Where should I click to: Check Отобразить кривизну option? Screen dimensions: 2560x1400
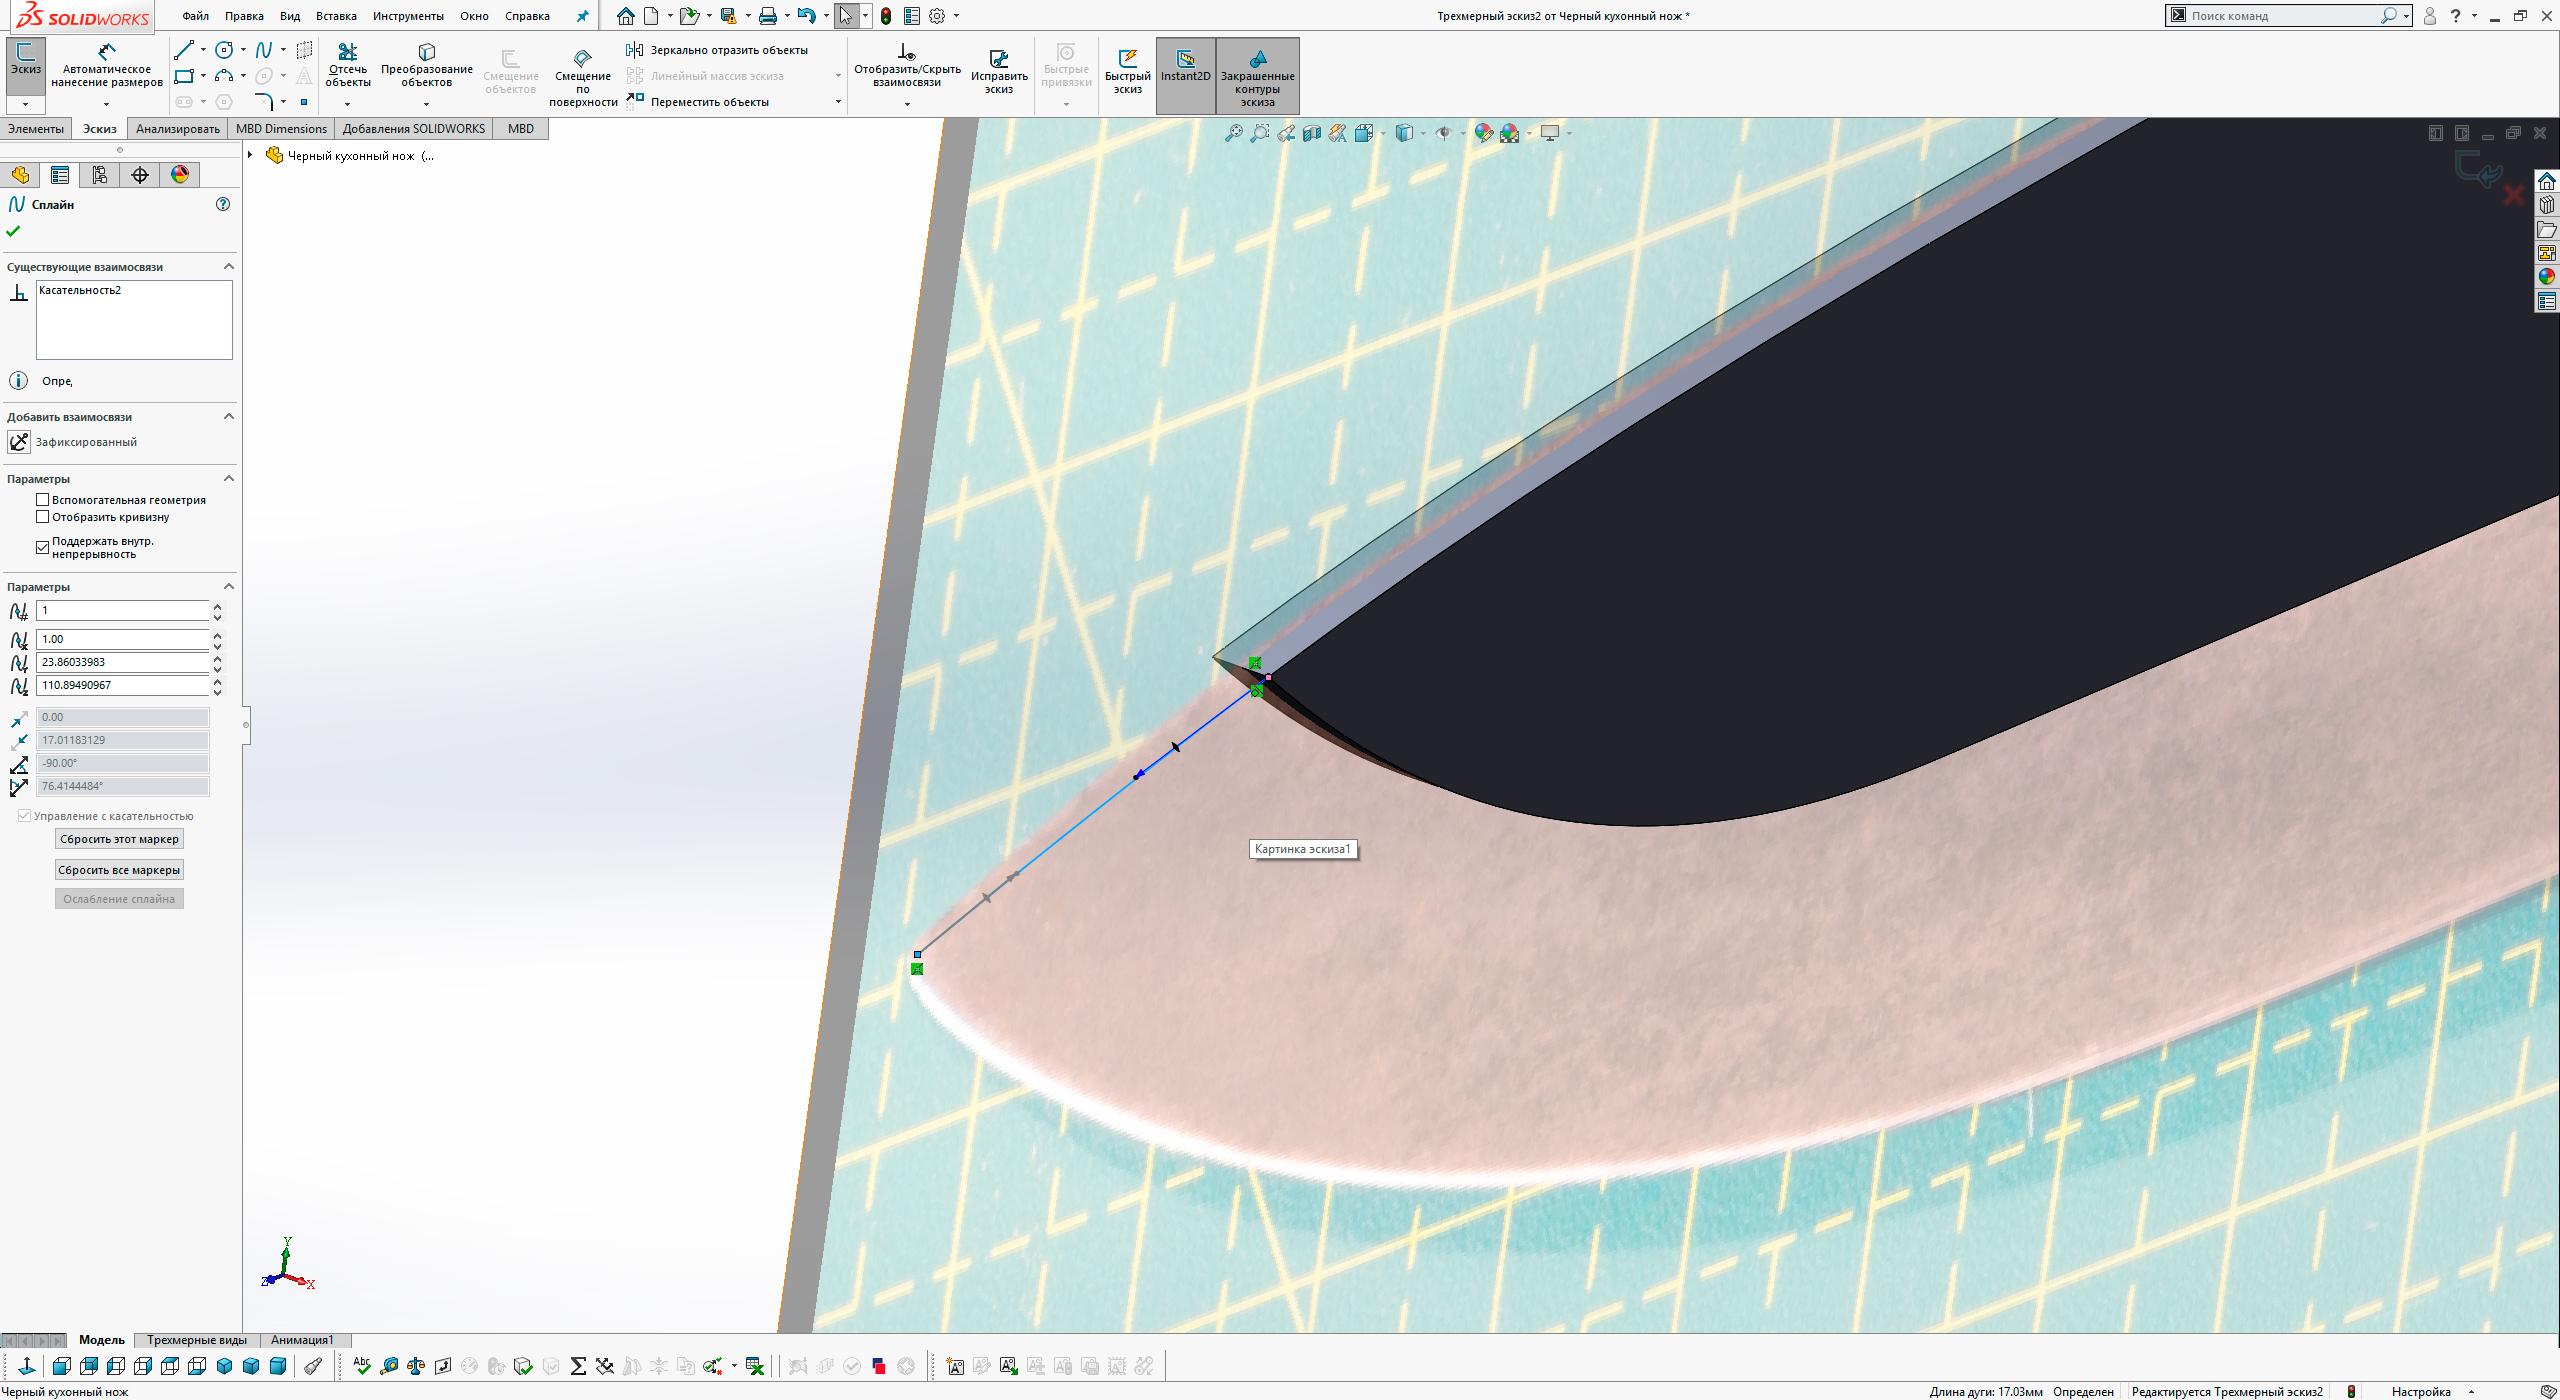pyautogui.click(x=43, y=516)
